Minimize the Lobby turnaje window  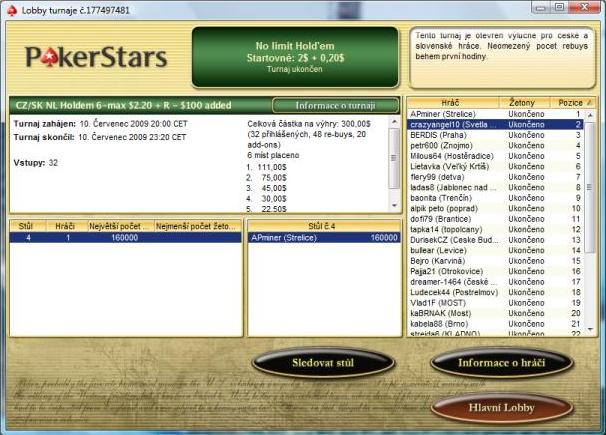pos(541,7)
